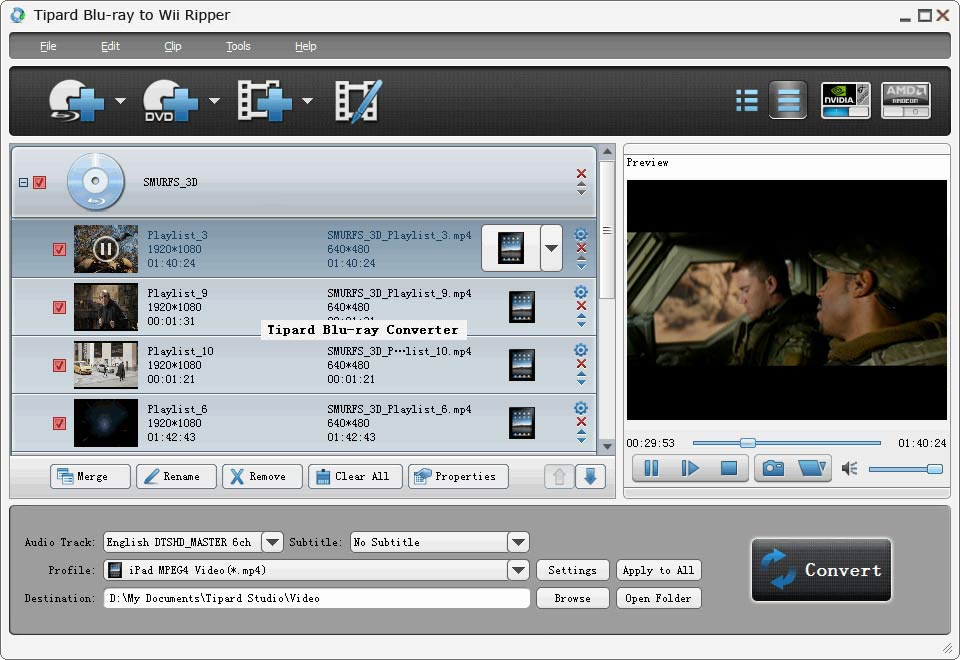
Task: Mute the preview volume speaker
Action: pos(850,469)
